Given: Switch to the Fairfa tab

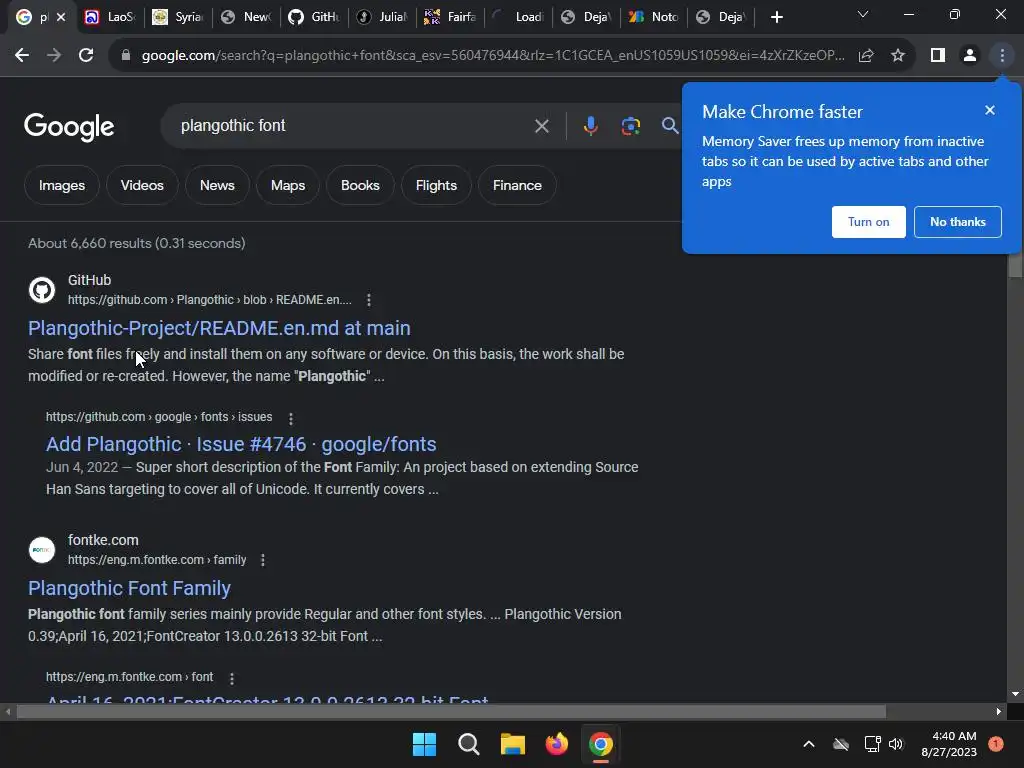Looking at the screenshot, I should pos(449,17).
